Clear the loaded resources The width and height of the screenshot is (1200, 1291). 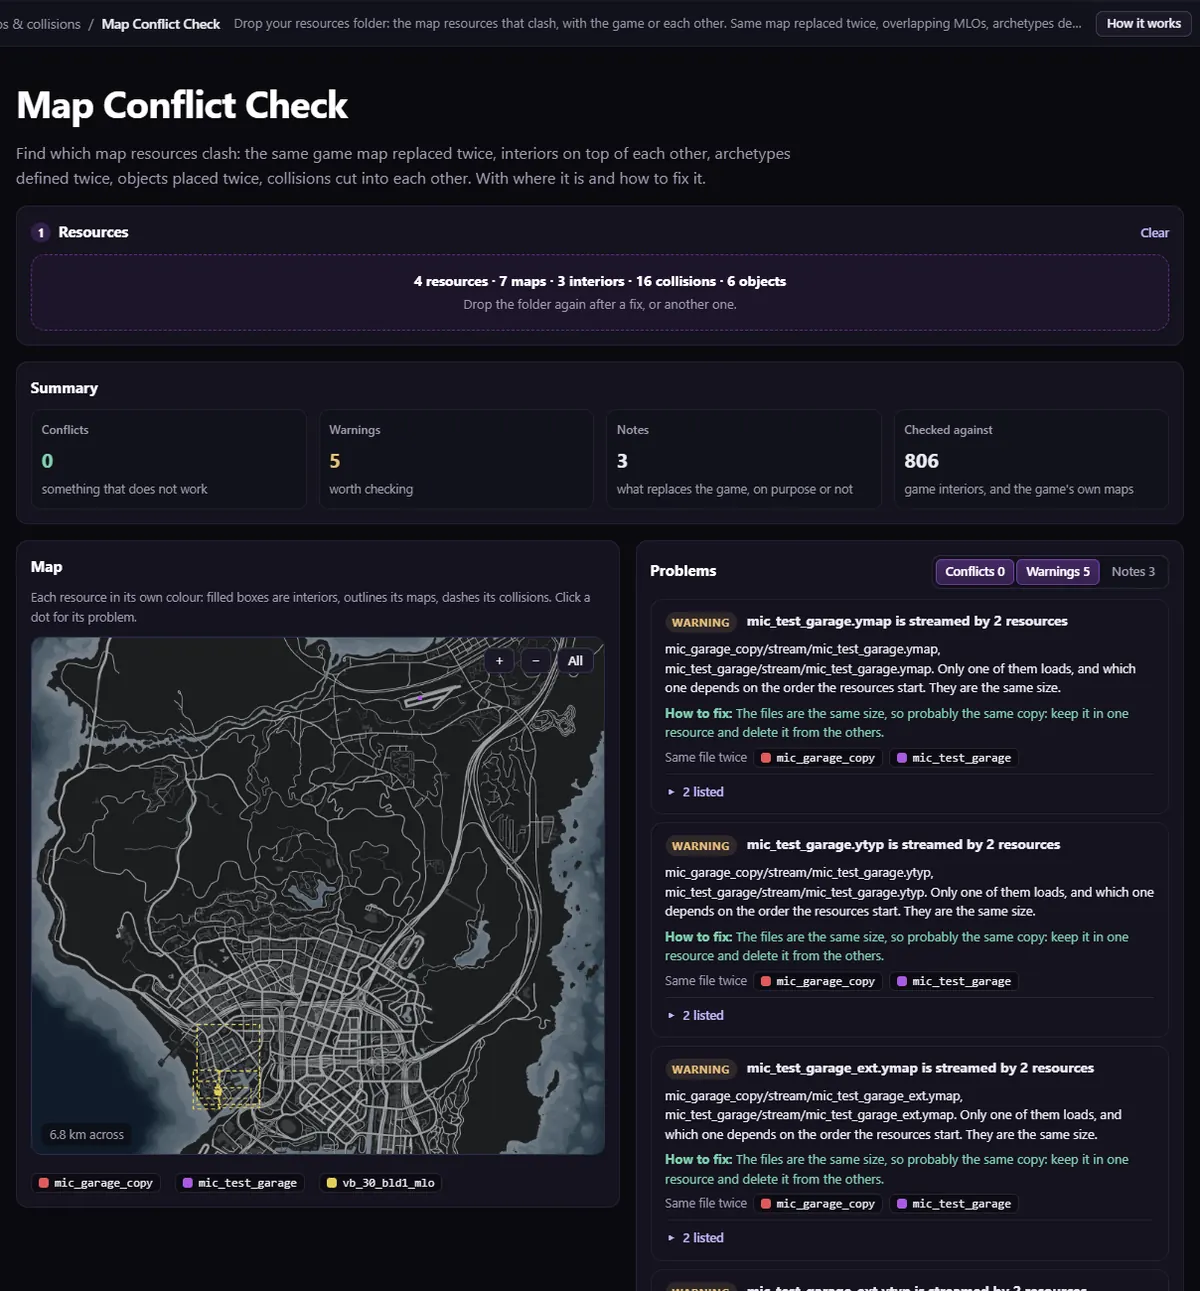1154,232
